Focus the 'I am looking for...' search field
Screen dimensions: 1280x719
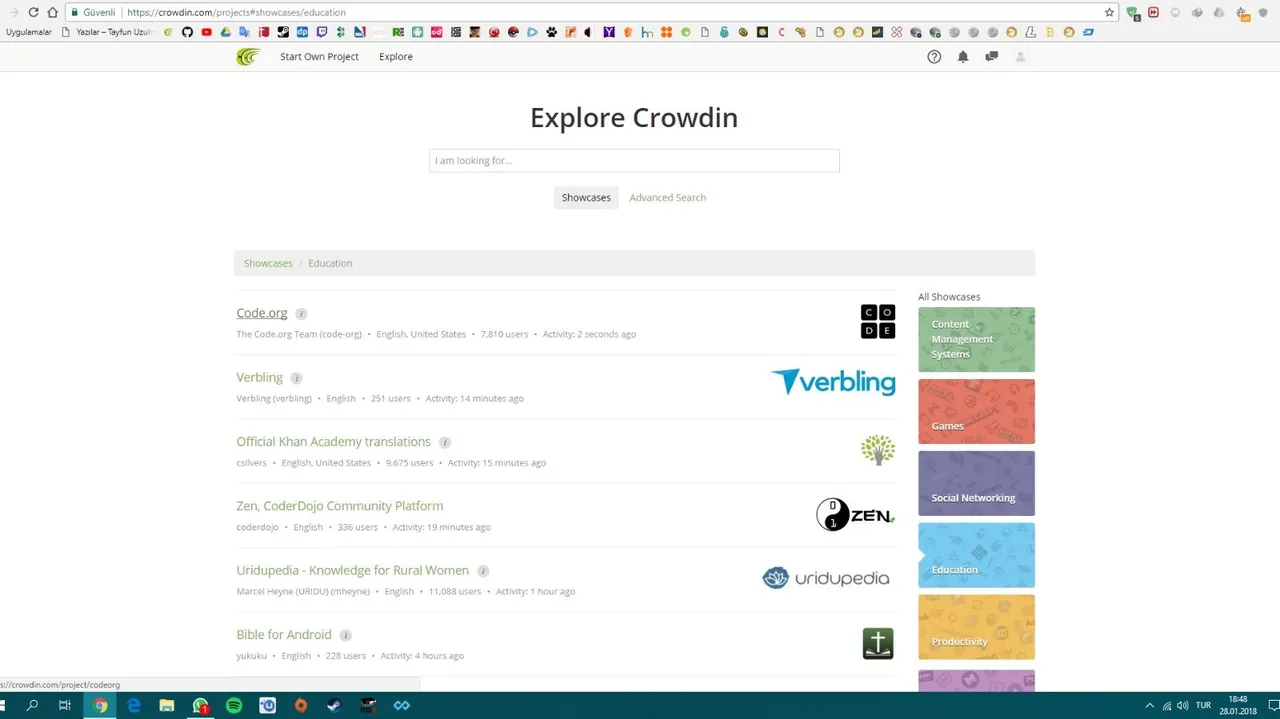coord(634,160)
